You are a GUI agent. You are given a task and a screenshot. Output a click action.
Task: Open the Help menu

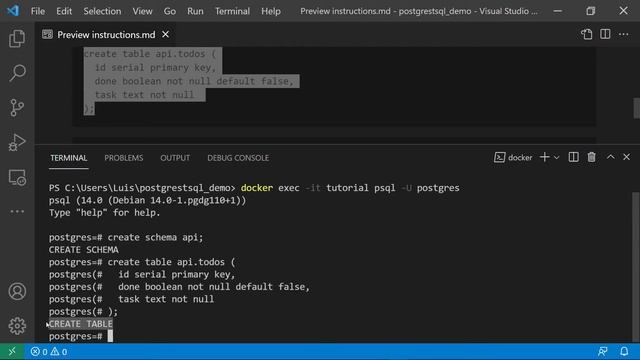(271, 11)
